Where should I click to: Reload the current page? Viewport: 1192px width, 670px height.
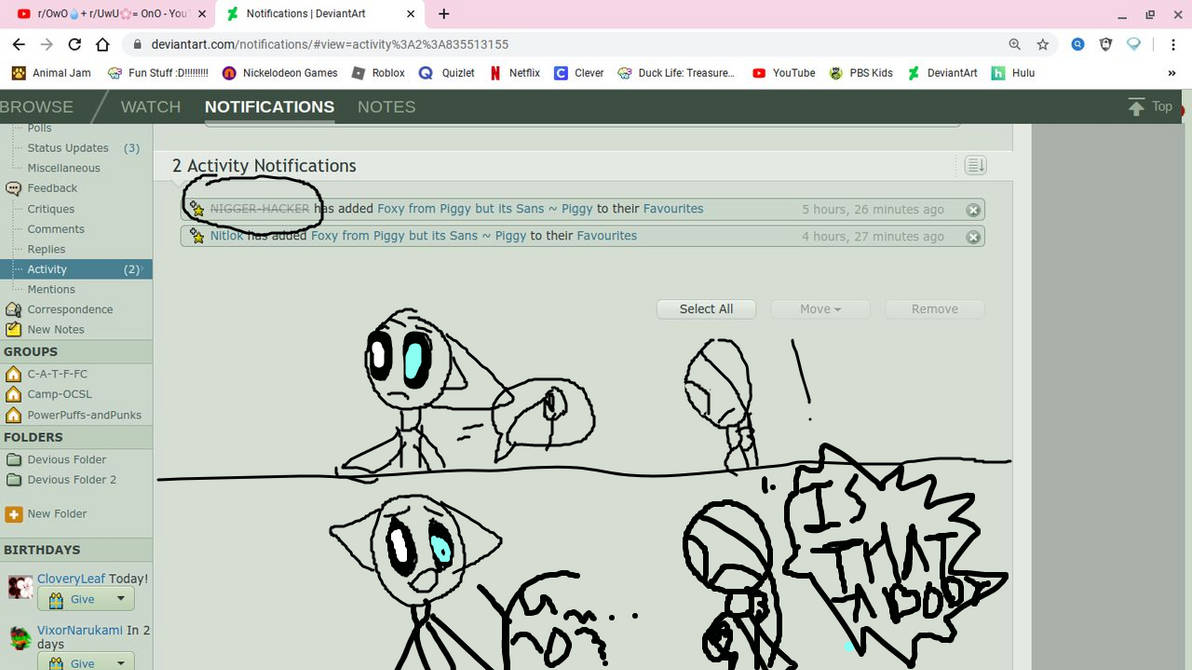[74, 44]
